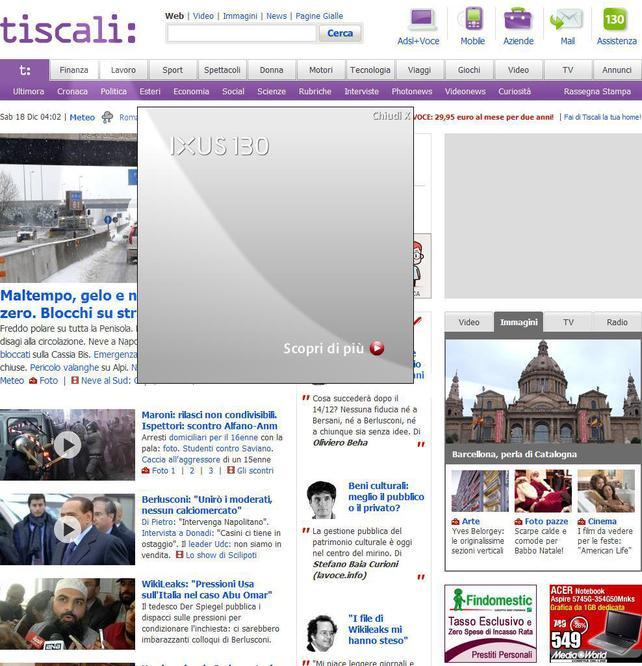The image size is (642, 666).
Task: Open the Annunci tab
Action: [x=617, y=70]
